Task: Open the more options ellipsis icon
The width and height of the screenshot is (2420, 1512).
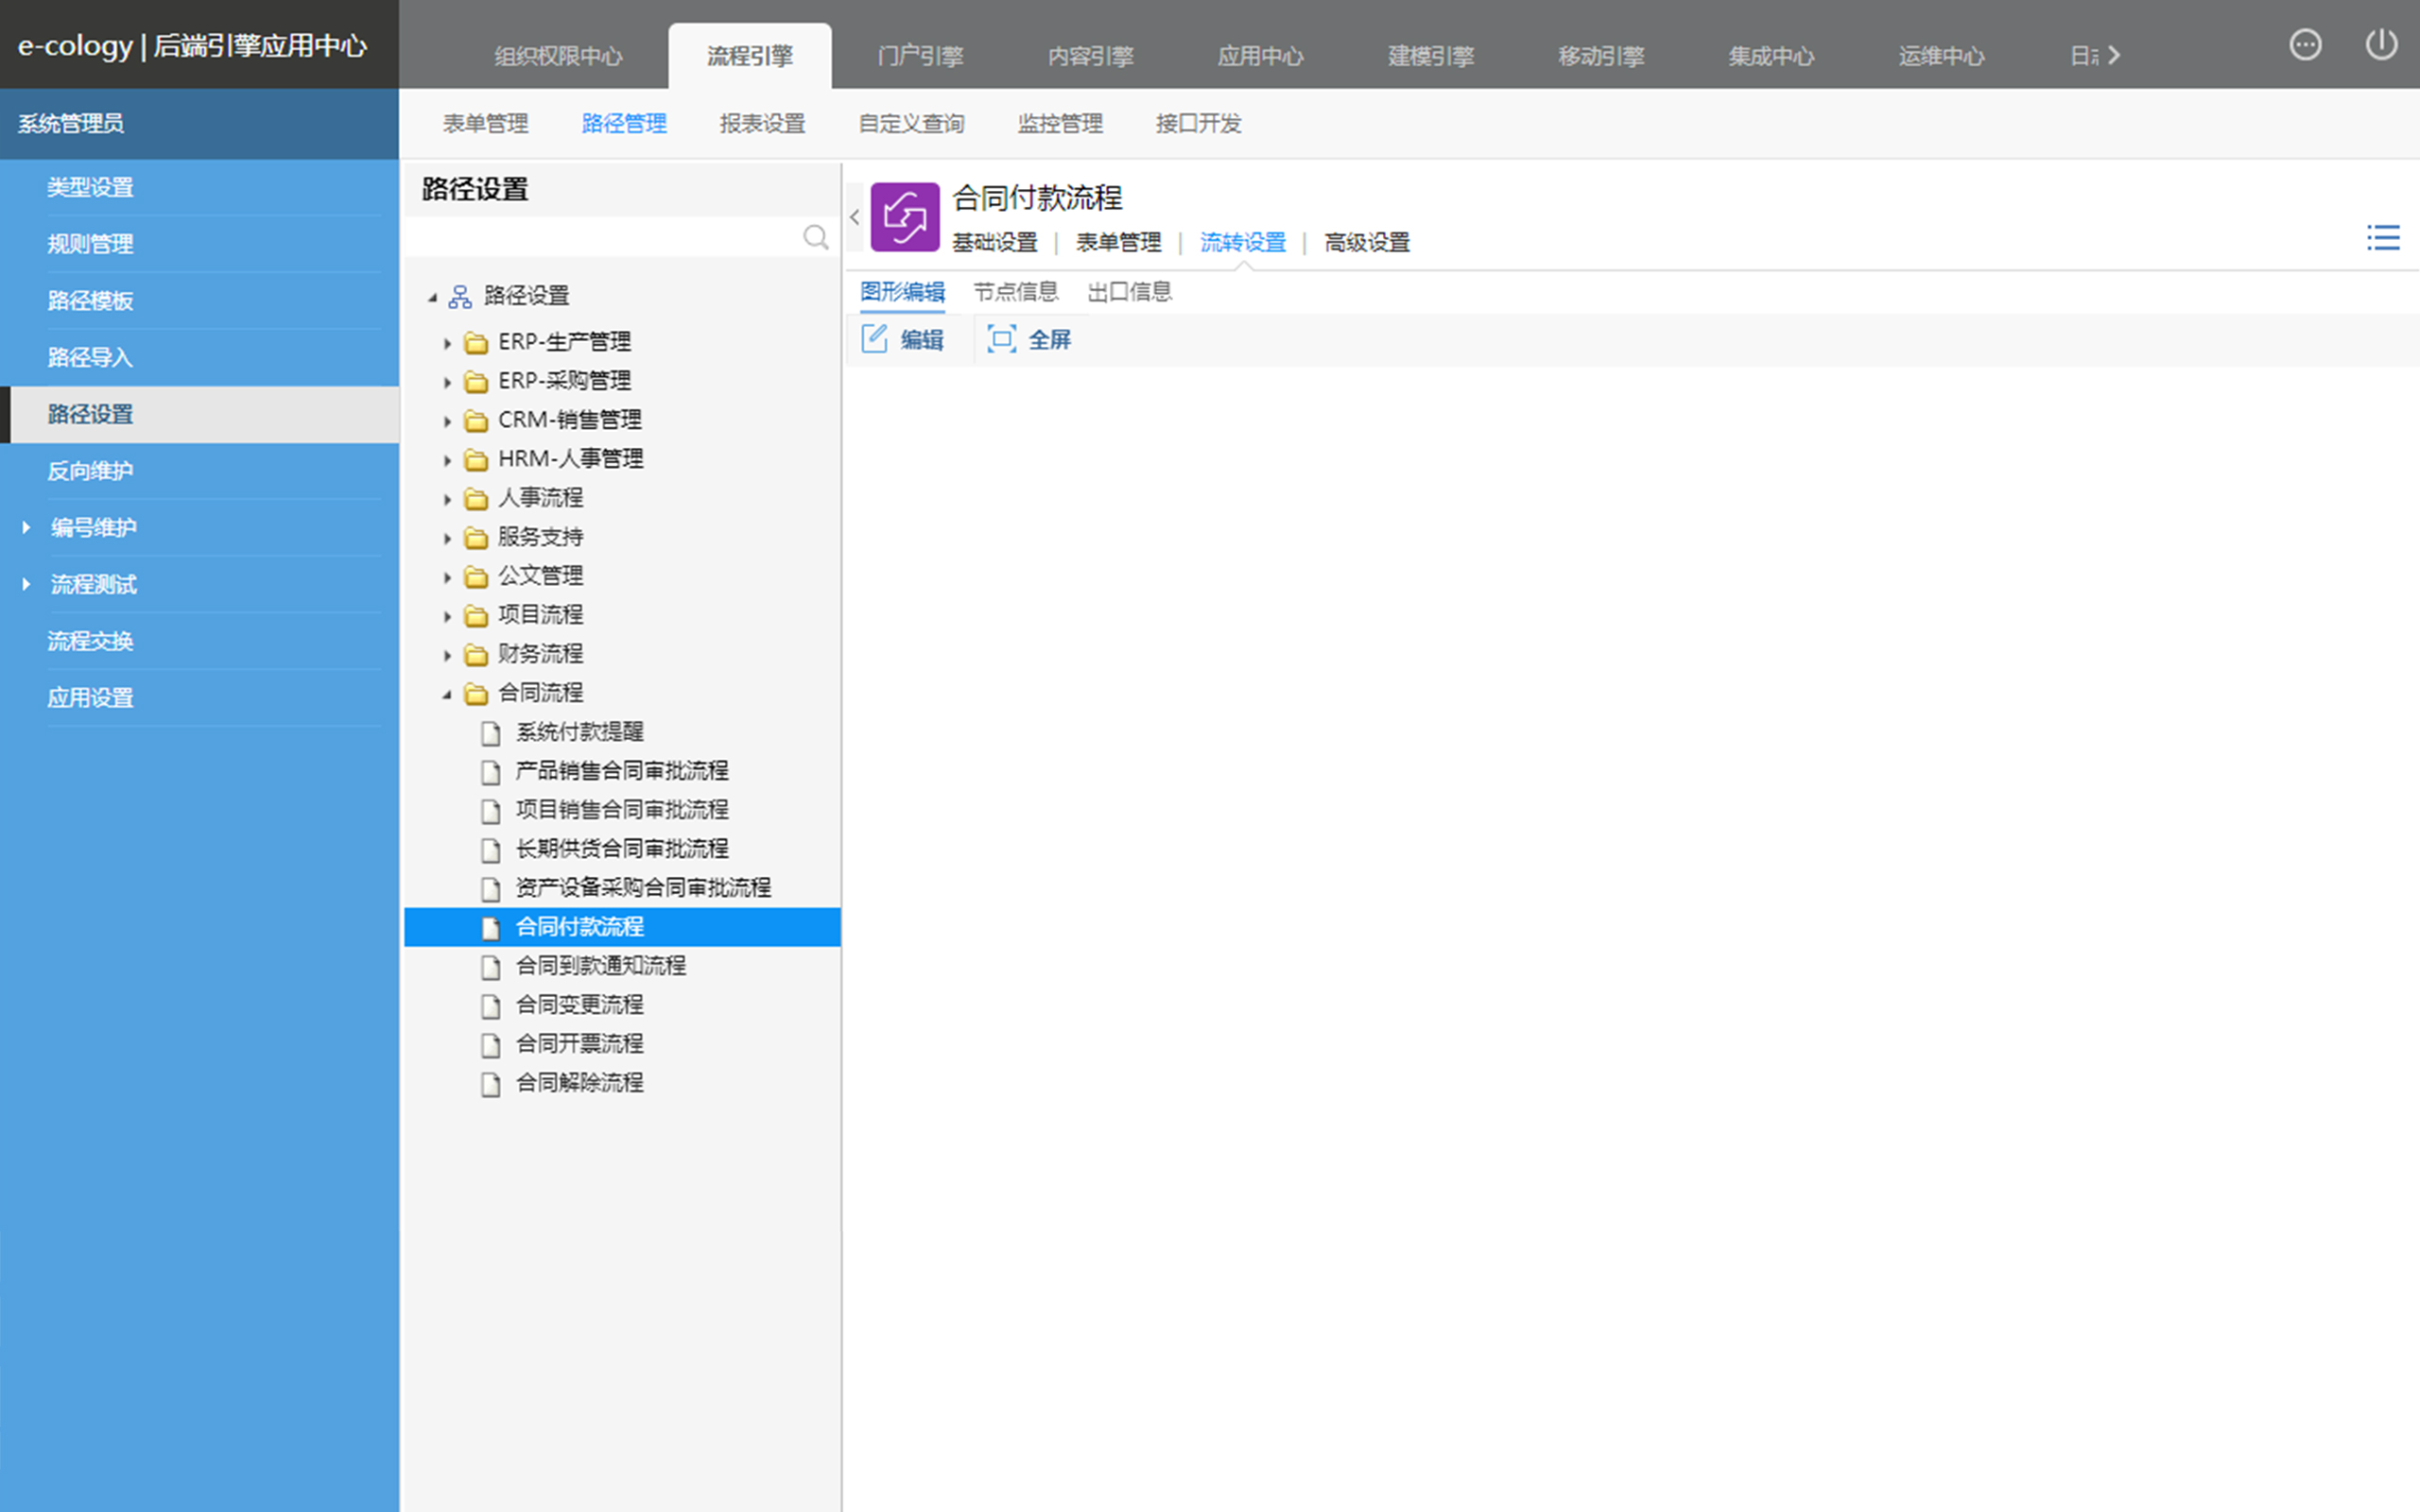Action: tap(2304, 45)
